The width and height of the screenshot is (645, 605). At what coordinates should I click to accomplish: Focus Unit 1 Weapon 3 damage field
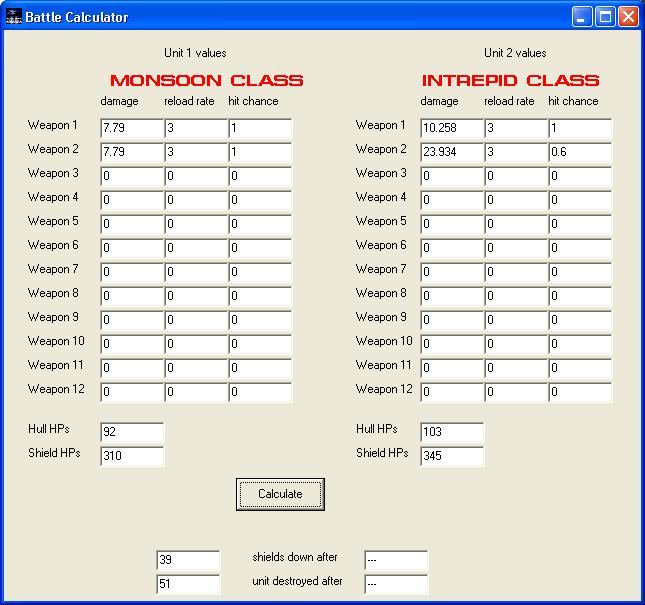click(x=132, y=176)
